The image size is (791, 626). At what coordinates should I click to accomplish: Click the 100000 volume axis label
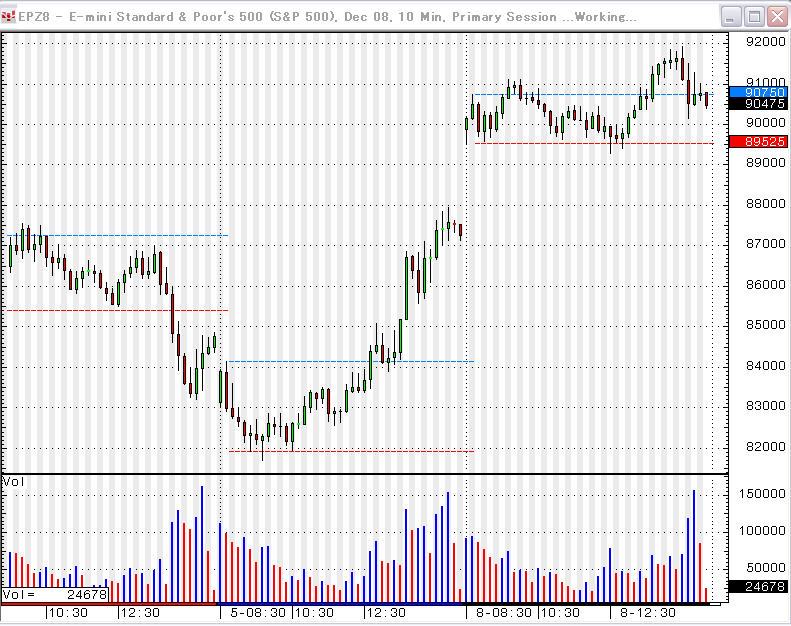(762, 531)
